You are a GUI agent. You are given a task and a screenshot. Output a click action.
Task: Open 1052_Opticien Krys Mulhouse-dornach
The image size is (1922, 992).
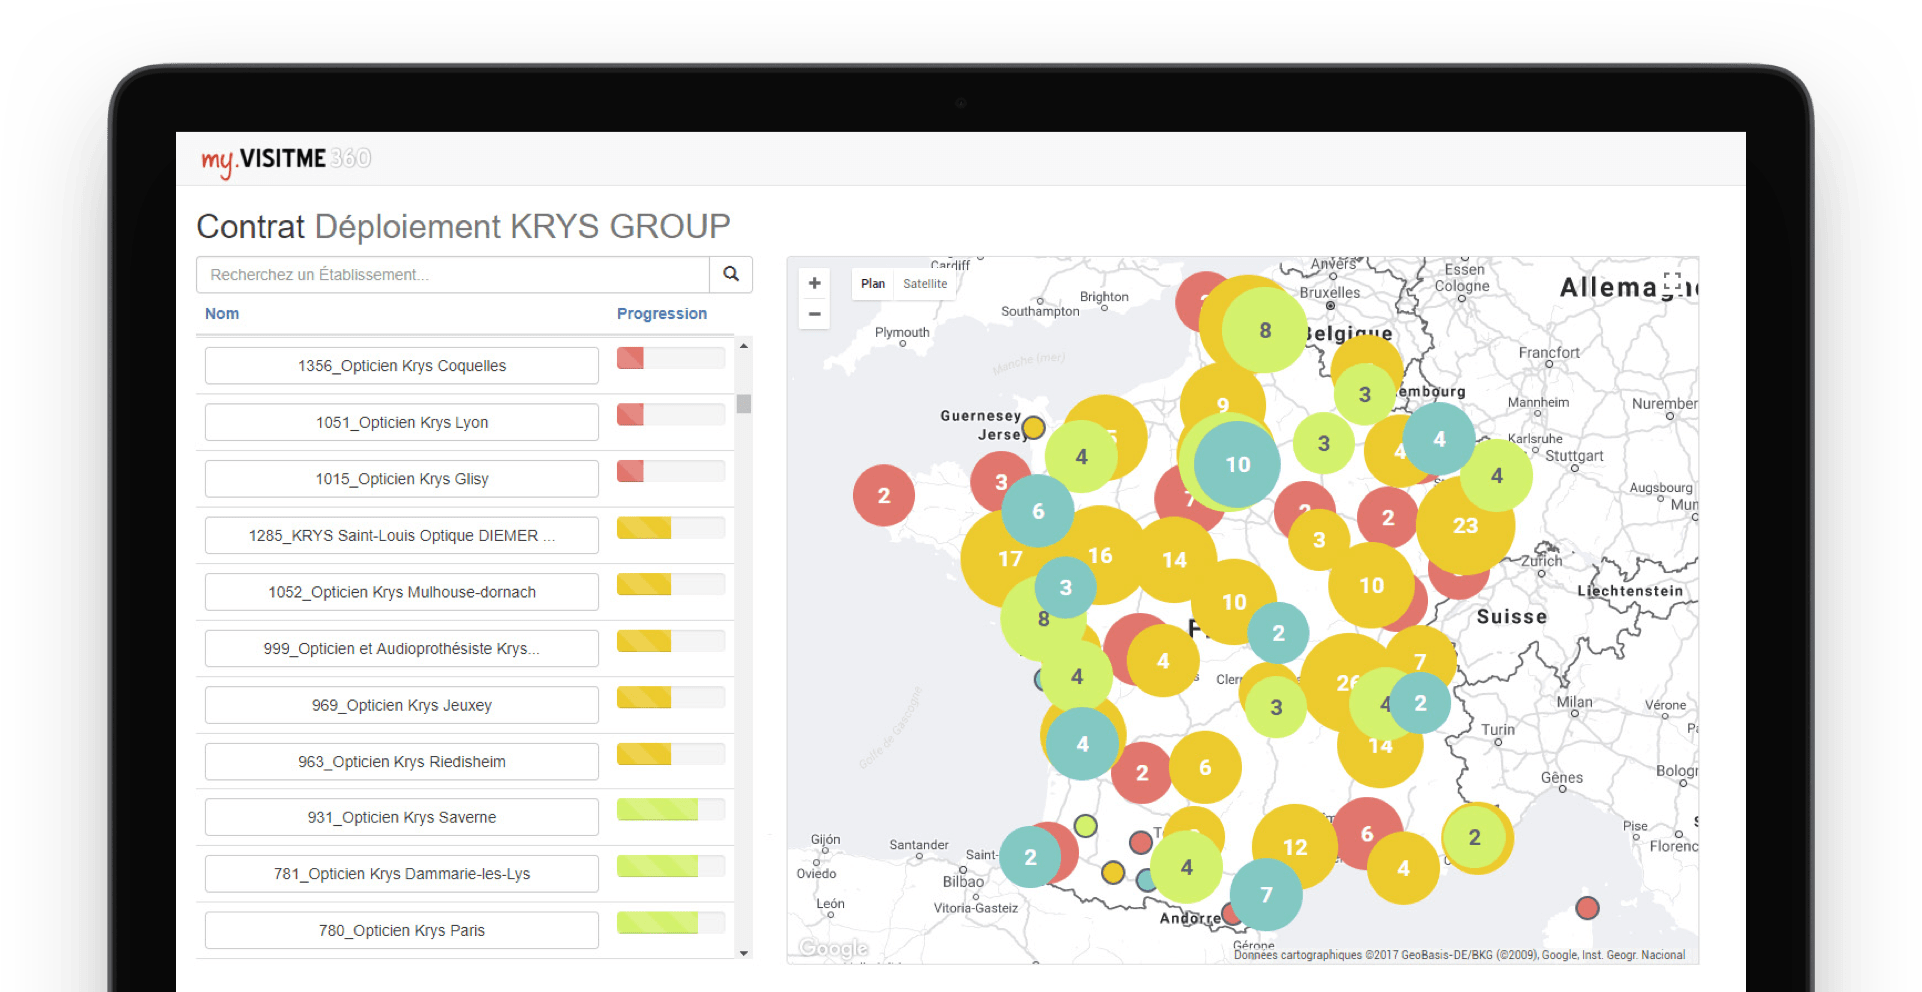(402, 592)
